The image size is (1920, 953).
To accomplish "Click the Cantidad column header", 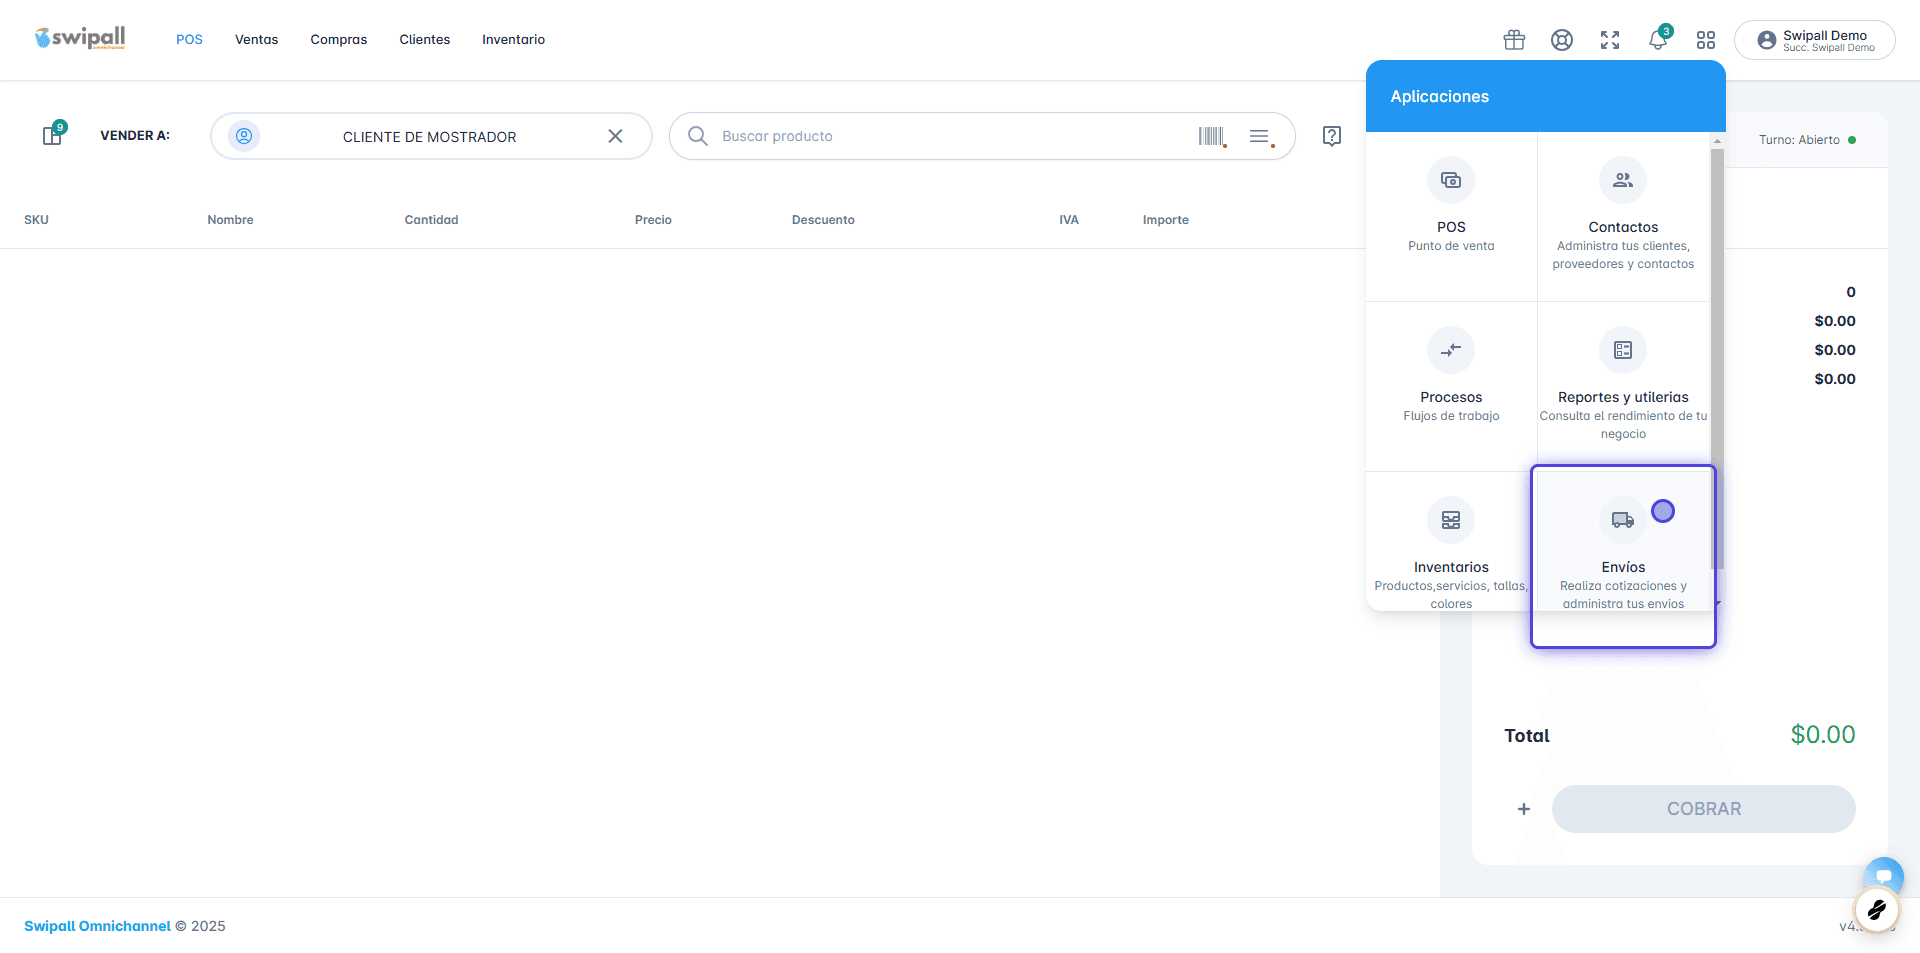I will point(431,220).
